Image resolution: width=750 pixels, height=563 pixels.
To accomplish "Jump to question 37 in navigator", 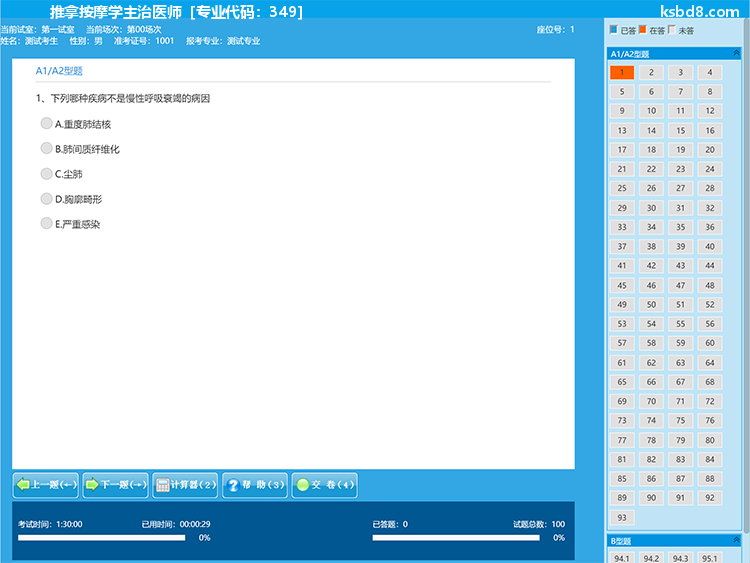I will coord(622,246).
